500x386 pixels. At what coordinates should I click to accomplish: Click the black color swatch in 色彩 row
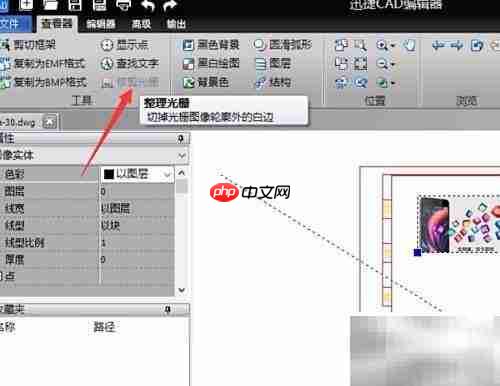(x=109, y=174)
